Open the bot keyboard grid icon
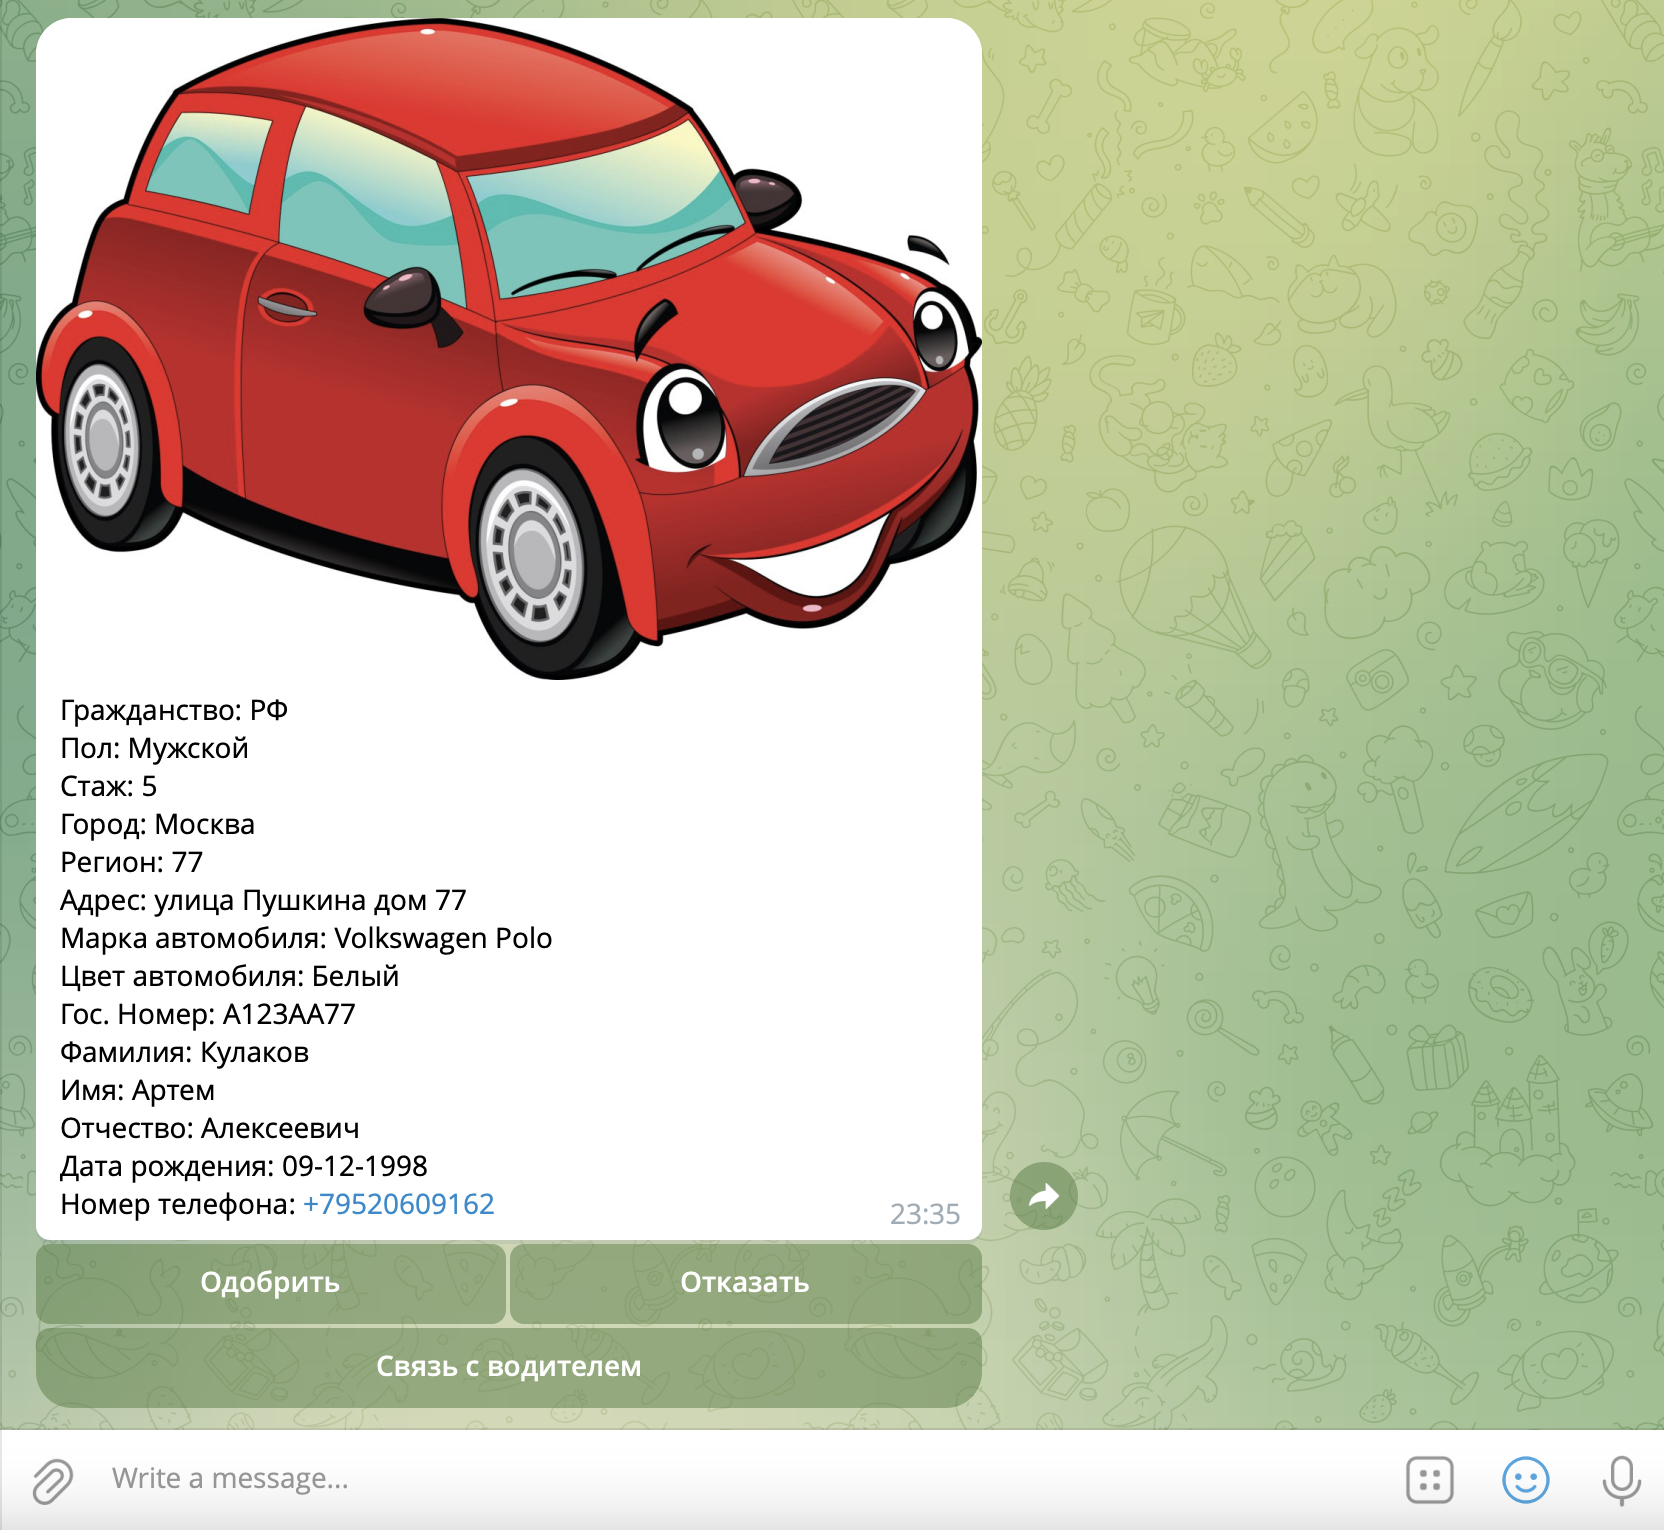Image resolution: width=1664 pixels, height=1530 pixels. click(x=1429, y=1479)
